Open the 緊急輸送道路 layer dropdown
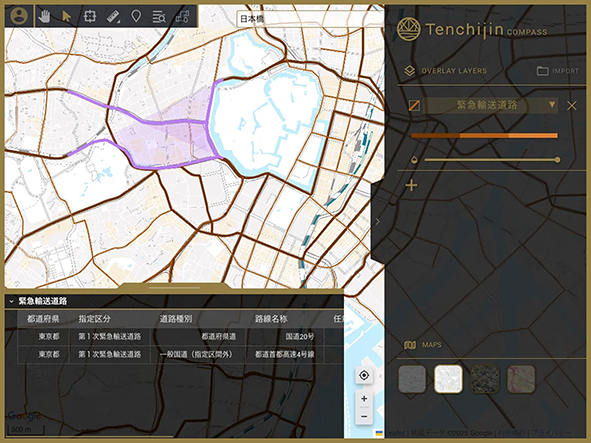This screenshot has height=443, width=591. (x=552, y=104)
